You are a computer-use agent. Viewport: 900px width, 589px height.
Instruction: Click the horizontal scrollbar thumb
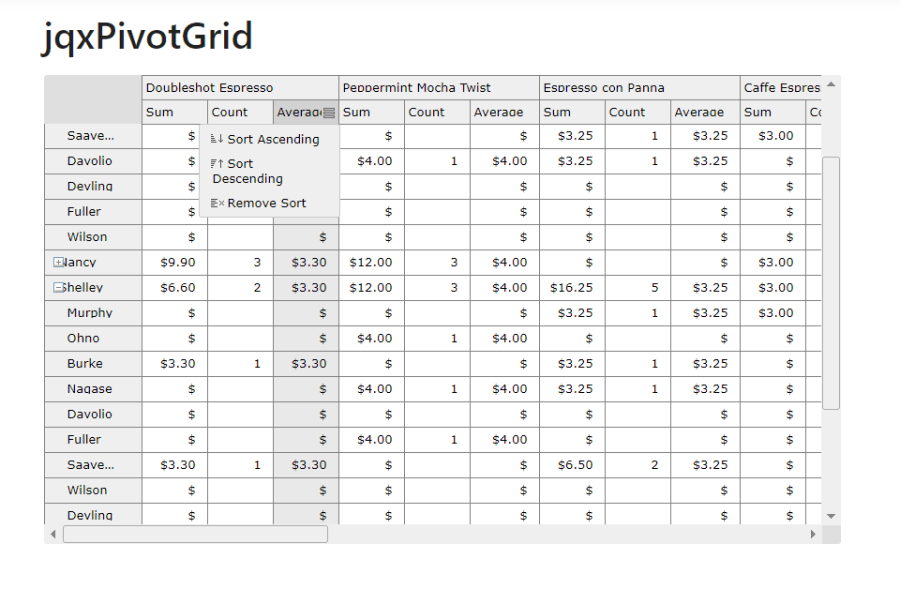(195, 534)
